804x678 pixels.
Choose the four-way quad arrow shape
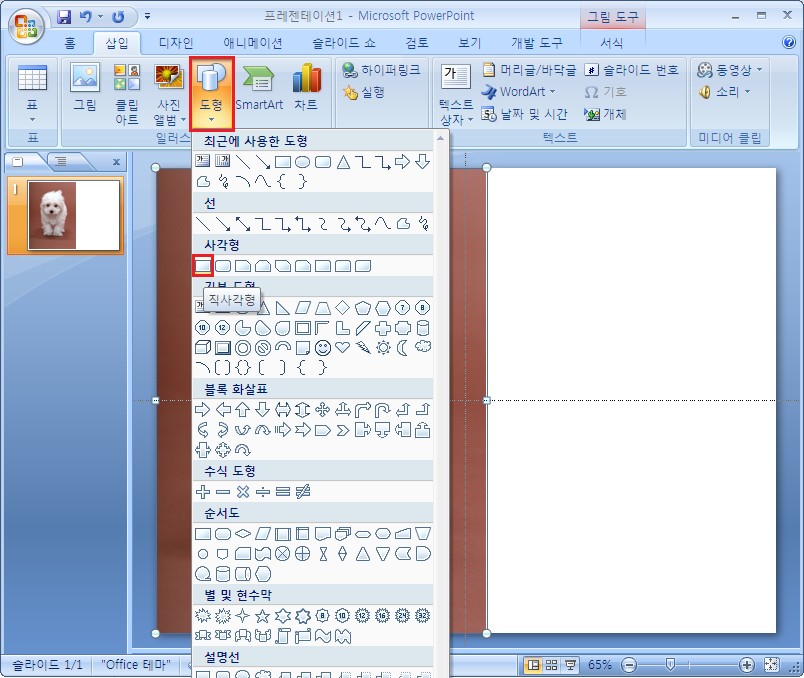click(x=323, y=409)
